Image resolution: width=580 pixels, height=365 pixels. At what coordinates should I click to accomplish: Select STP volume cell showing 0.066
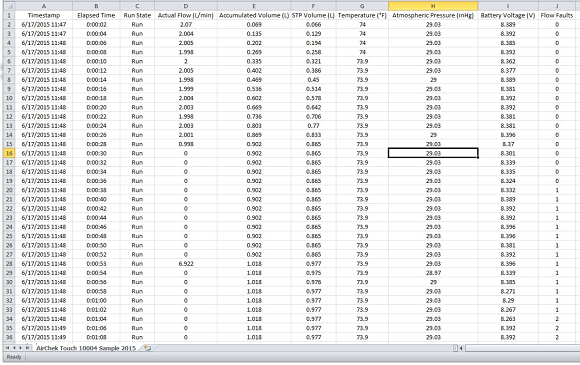pyautogui.click(x=313, y=24)
